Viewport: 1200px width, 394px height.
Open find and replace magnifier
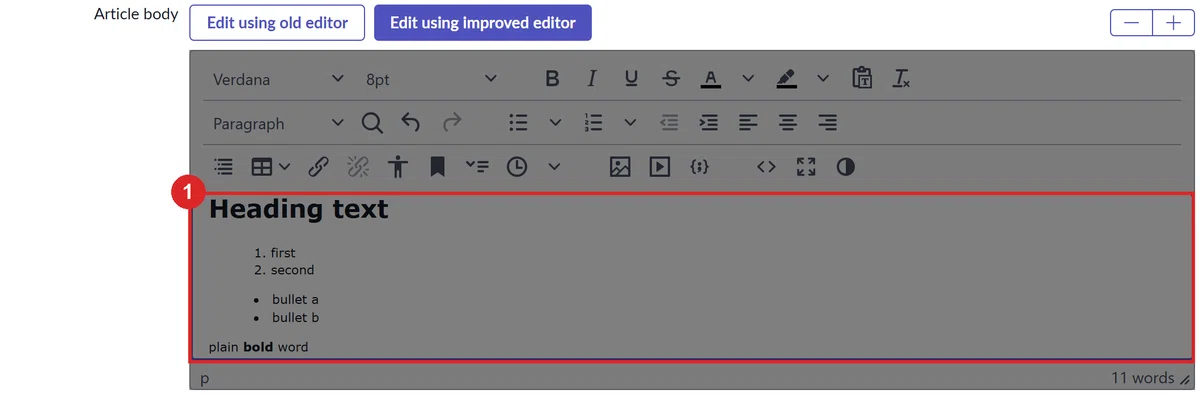point(371,123)
